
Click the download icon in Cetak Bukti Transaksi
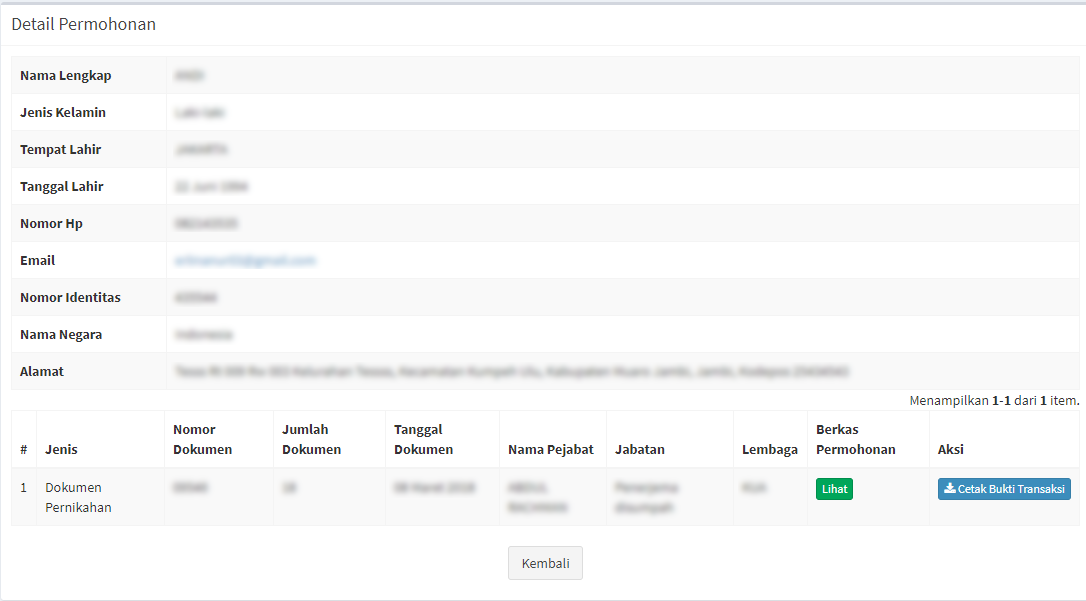click(949, 489)
